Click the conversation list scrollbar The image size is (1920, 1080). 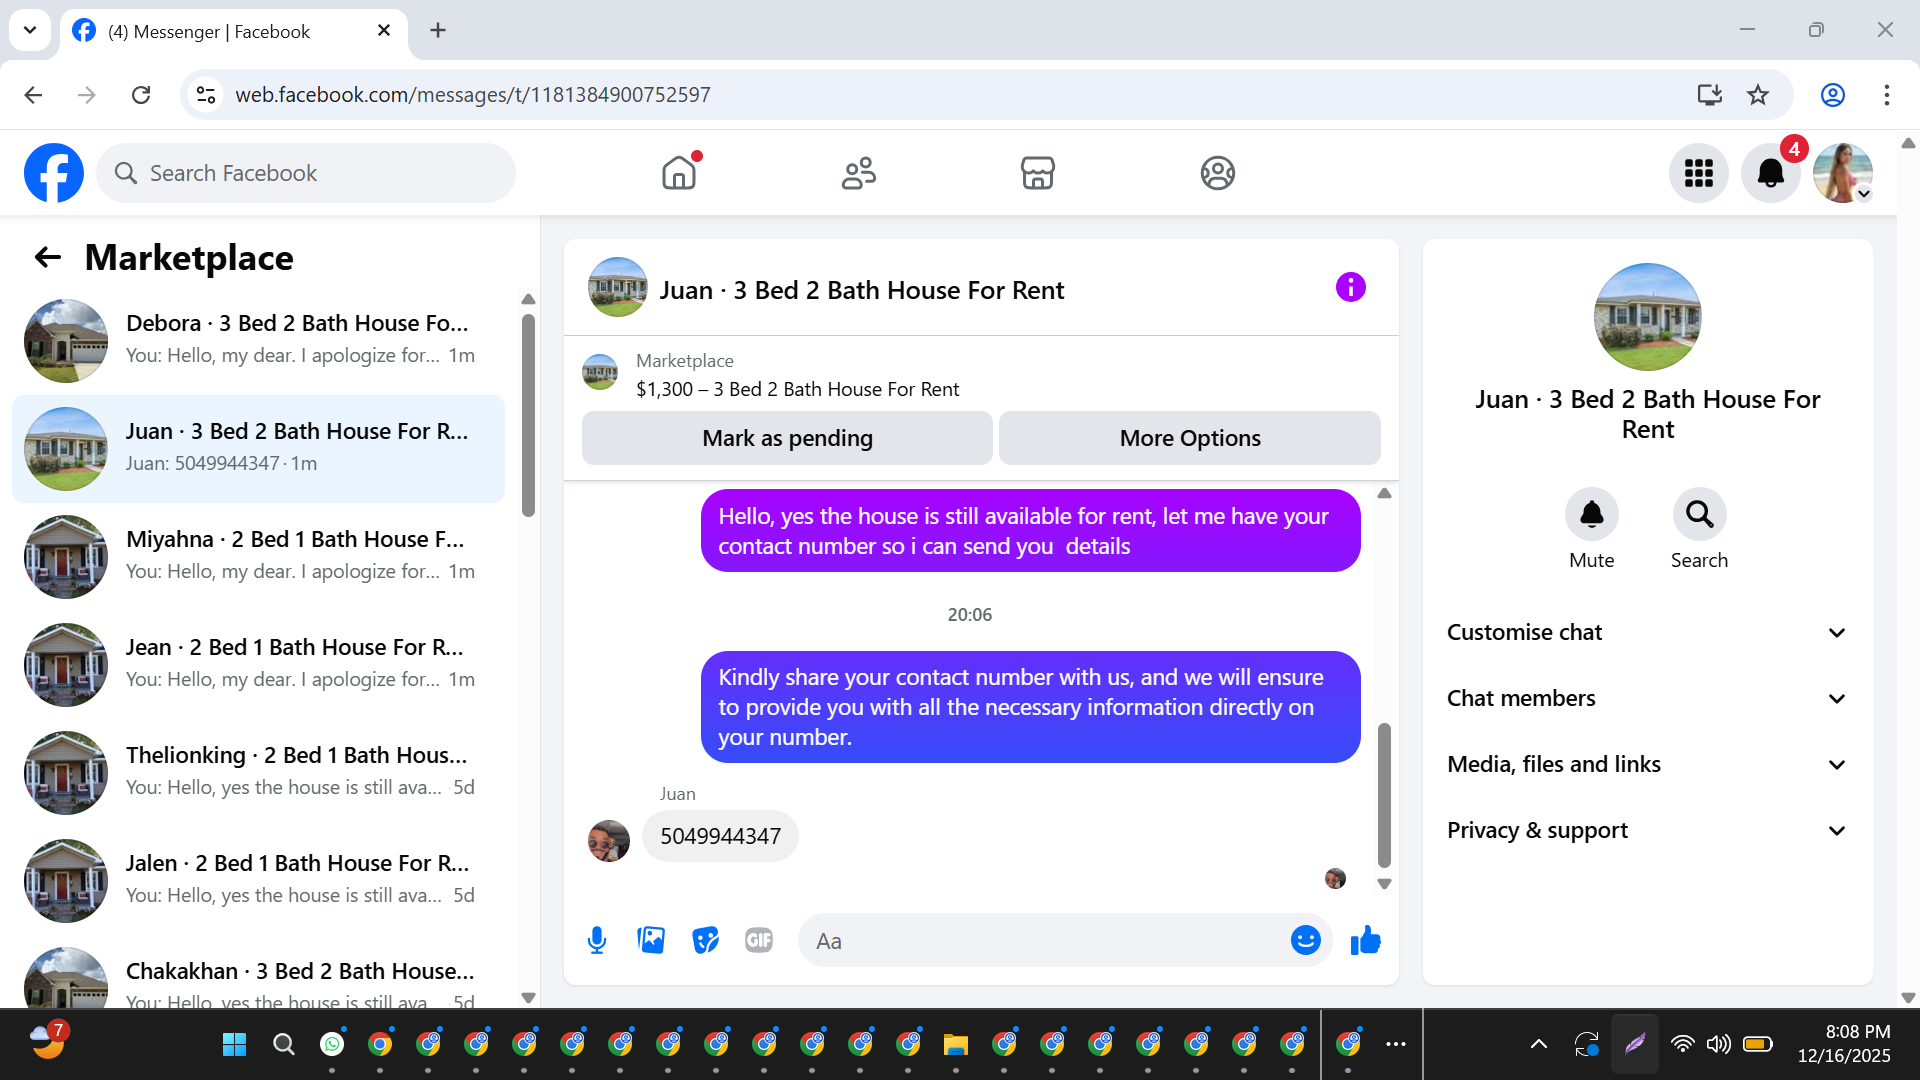pos(528,415)
